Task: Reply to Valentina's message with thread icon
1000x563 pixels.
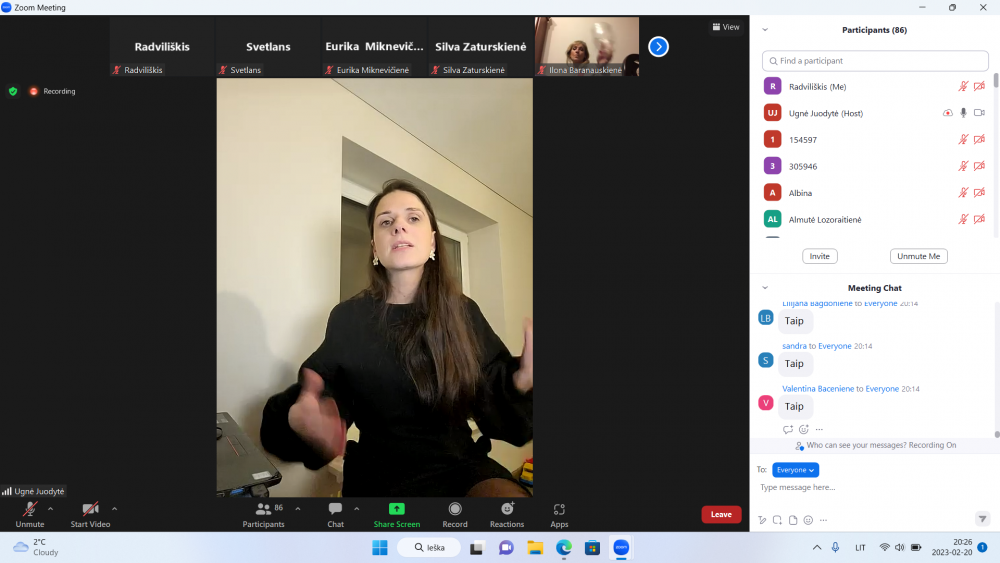Action: (x=788, y=429)
